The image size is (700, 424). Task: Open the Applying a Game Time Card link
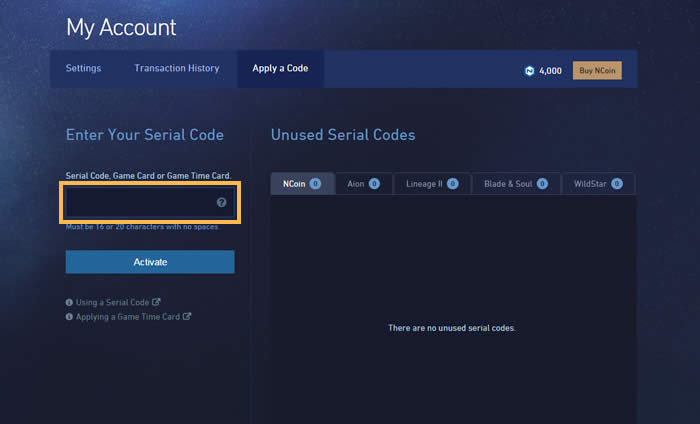click(x=128, y=316)
